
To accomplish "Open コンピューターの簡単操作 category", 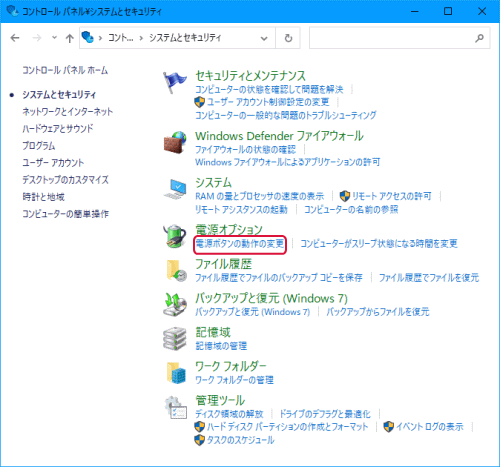I will pyautogui.click(x=65, y=214).
